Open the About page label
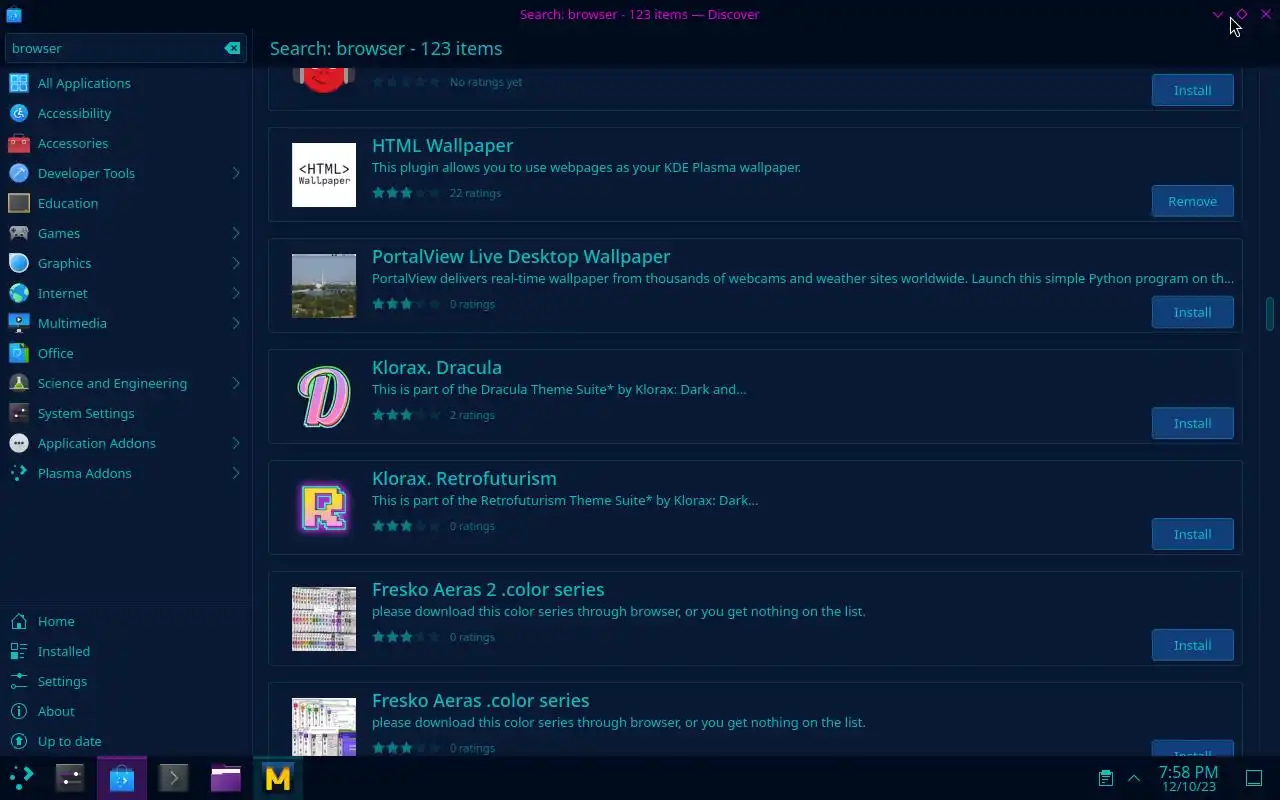The width and height of the screenshot is (1280, 800). pyautogui.click(x=56, y=711)
